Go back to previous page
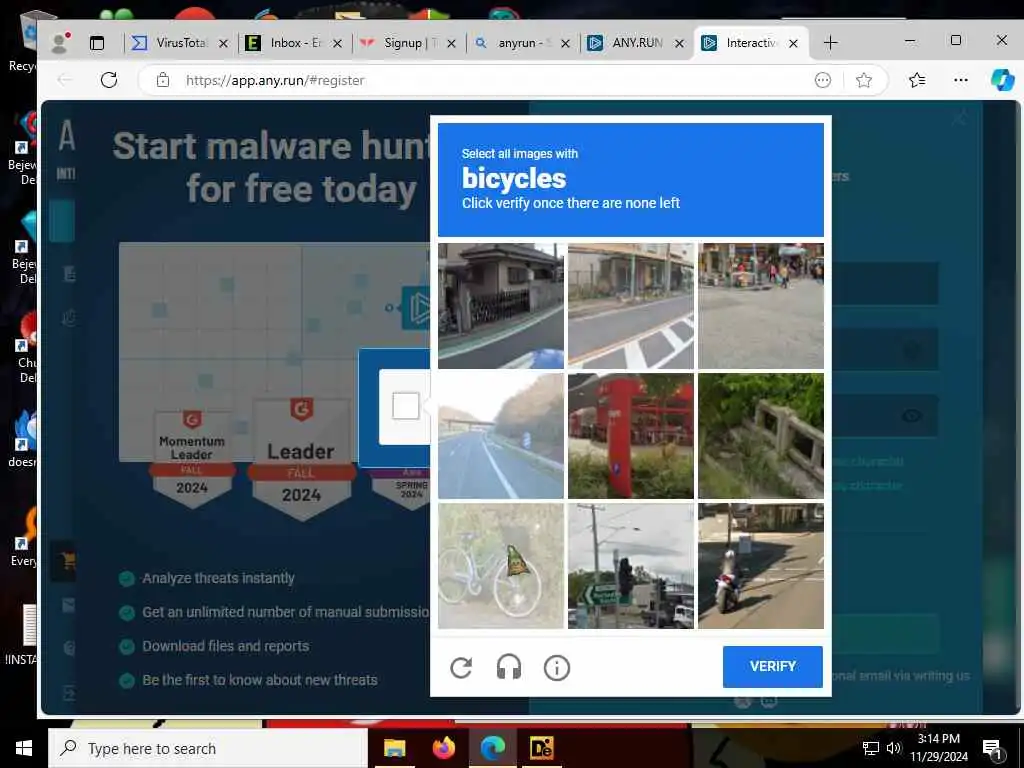The height and width of the screenshot is (768, 1024). pyautogui.click(x=65, y=80)
